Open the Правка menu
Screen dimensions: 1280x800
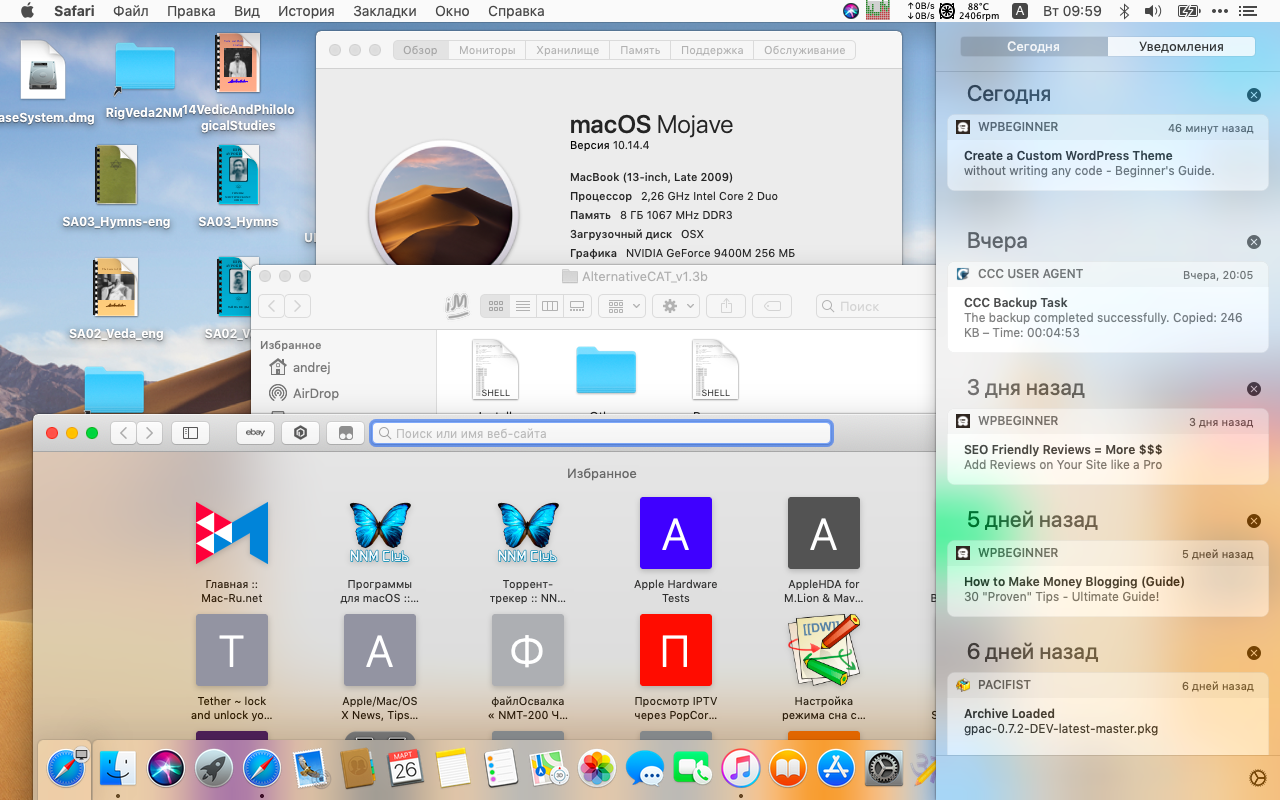point(191,11)
